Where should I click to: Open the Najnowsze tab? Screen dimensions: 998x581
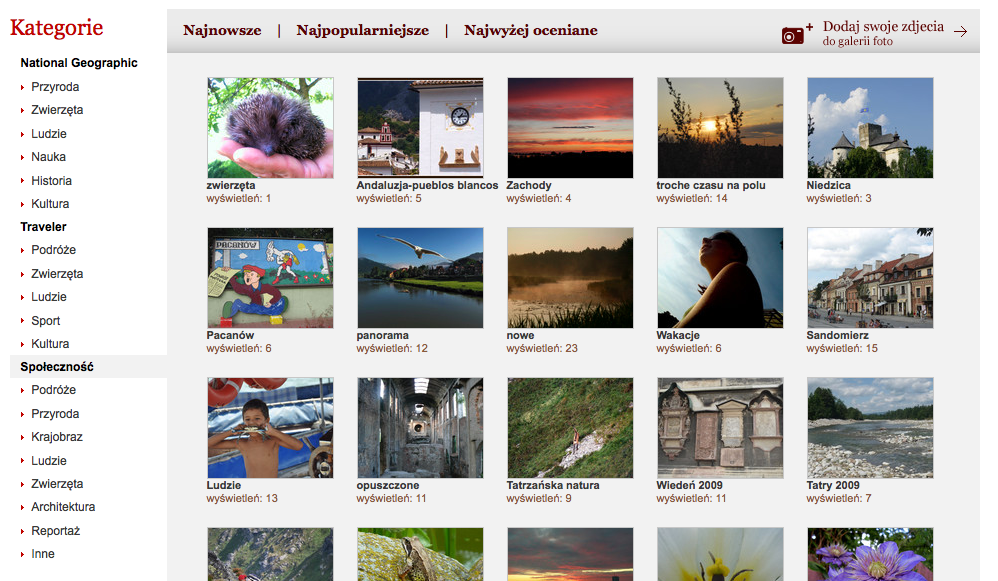[222, 30]
